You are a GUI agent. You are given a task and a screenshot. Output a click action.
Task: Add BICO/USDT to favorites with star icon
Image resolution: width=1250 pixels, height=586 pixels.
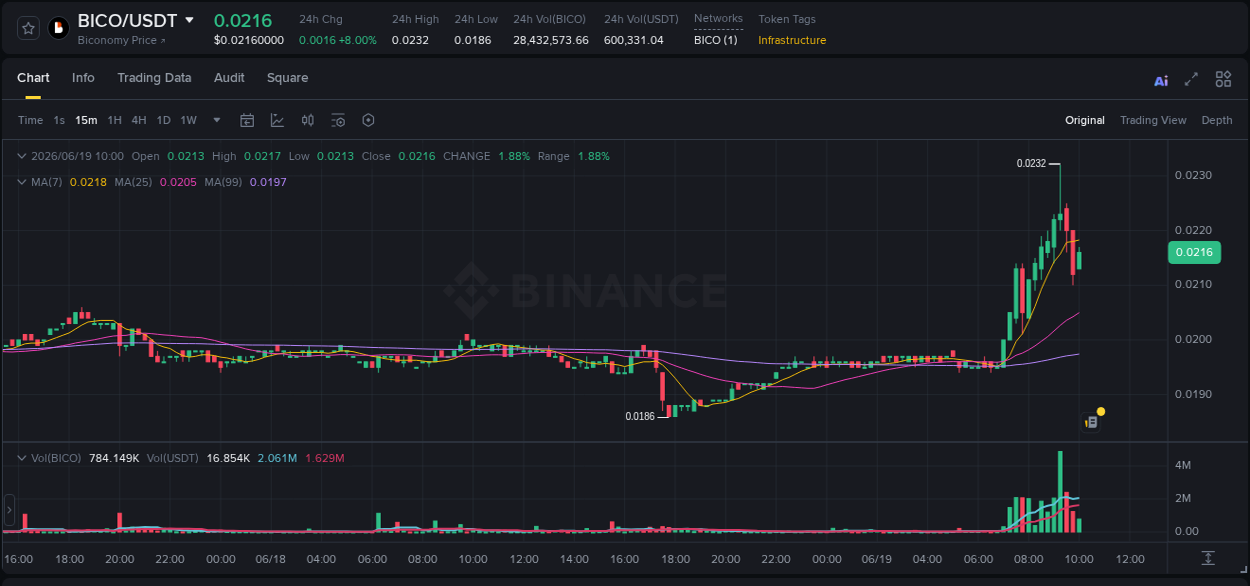tap(29, 28)
